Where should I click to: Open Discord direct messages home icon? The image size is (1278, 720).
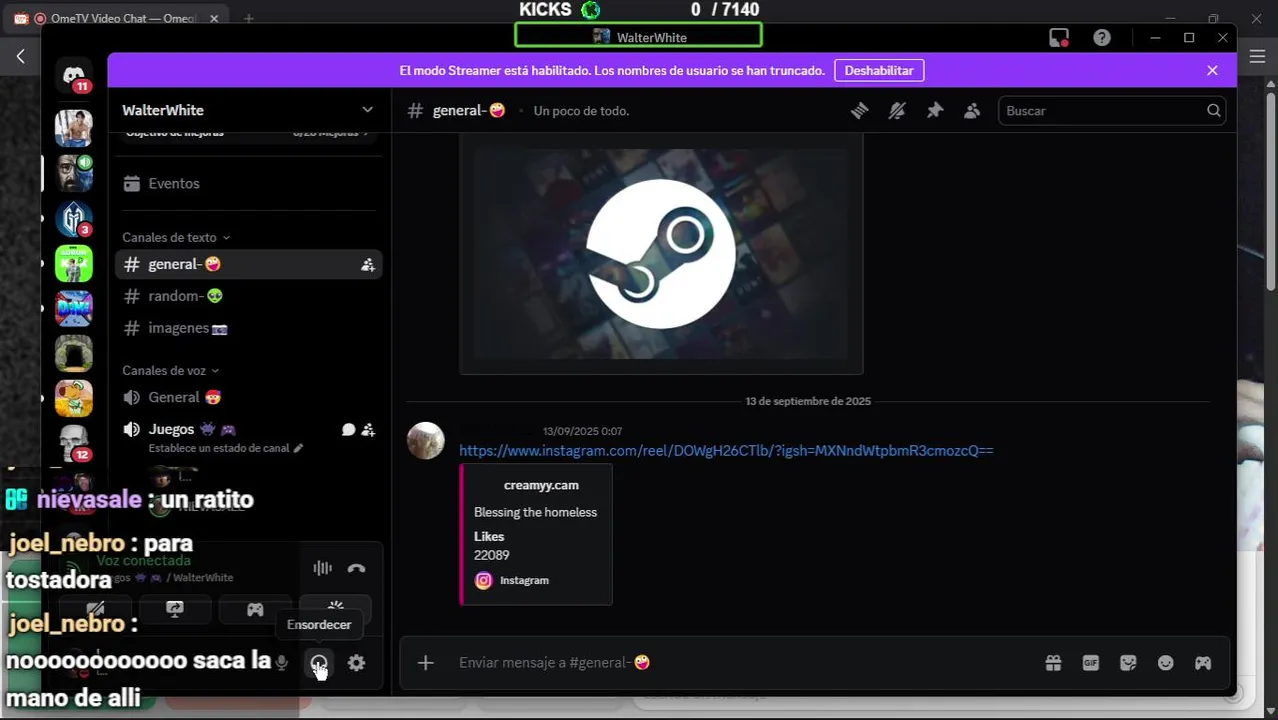74,75
